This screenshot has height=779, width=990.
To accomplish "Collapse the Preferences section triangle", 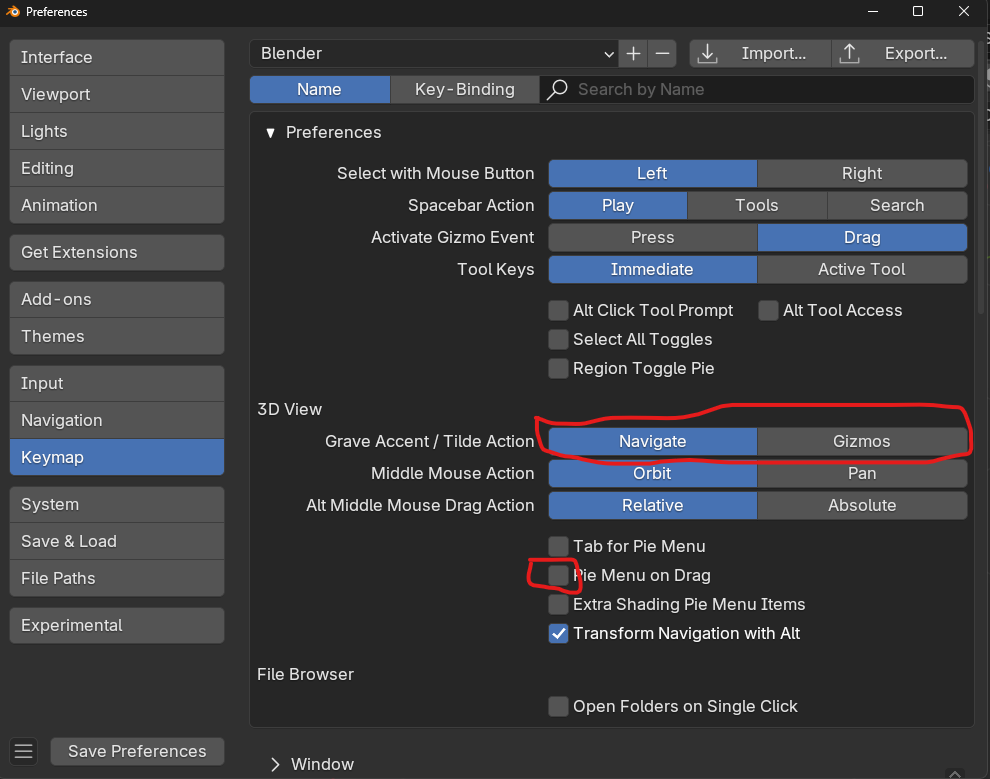I will pos(270,132).
